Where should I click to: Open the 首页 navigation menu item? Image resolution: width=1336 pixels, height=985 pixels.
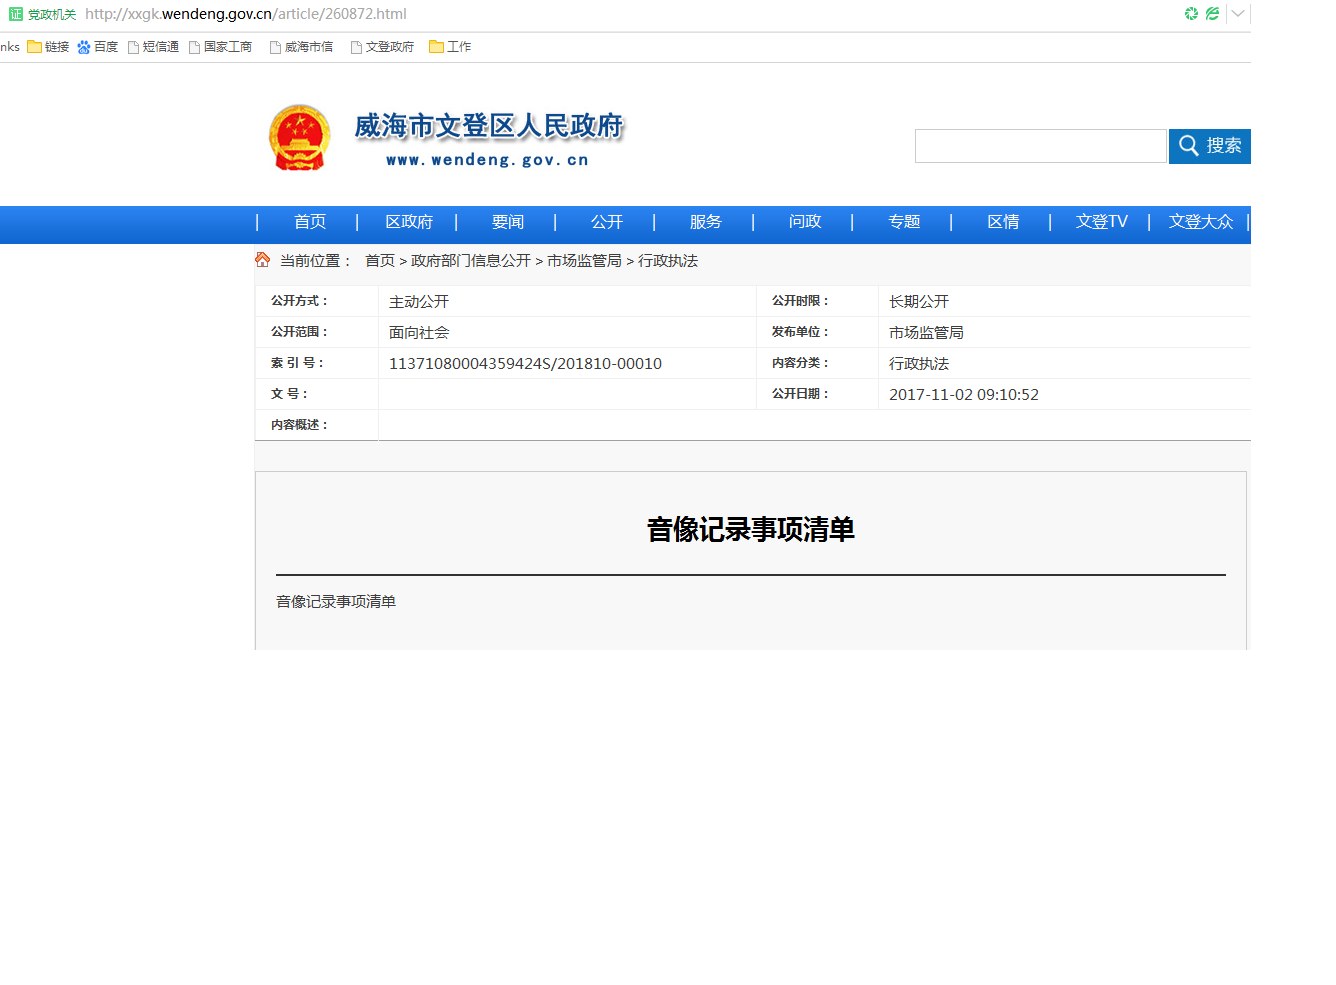[x=310, y=222]
